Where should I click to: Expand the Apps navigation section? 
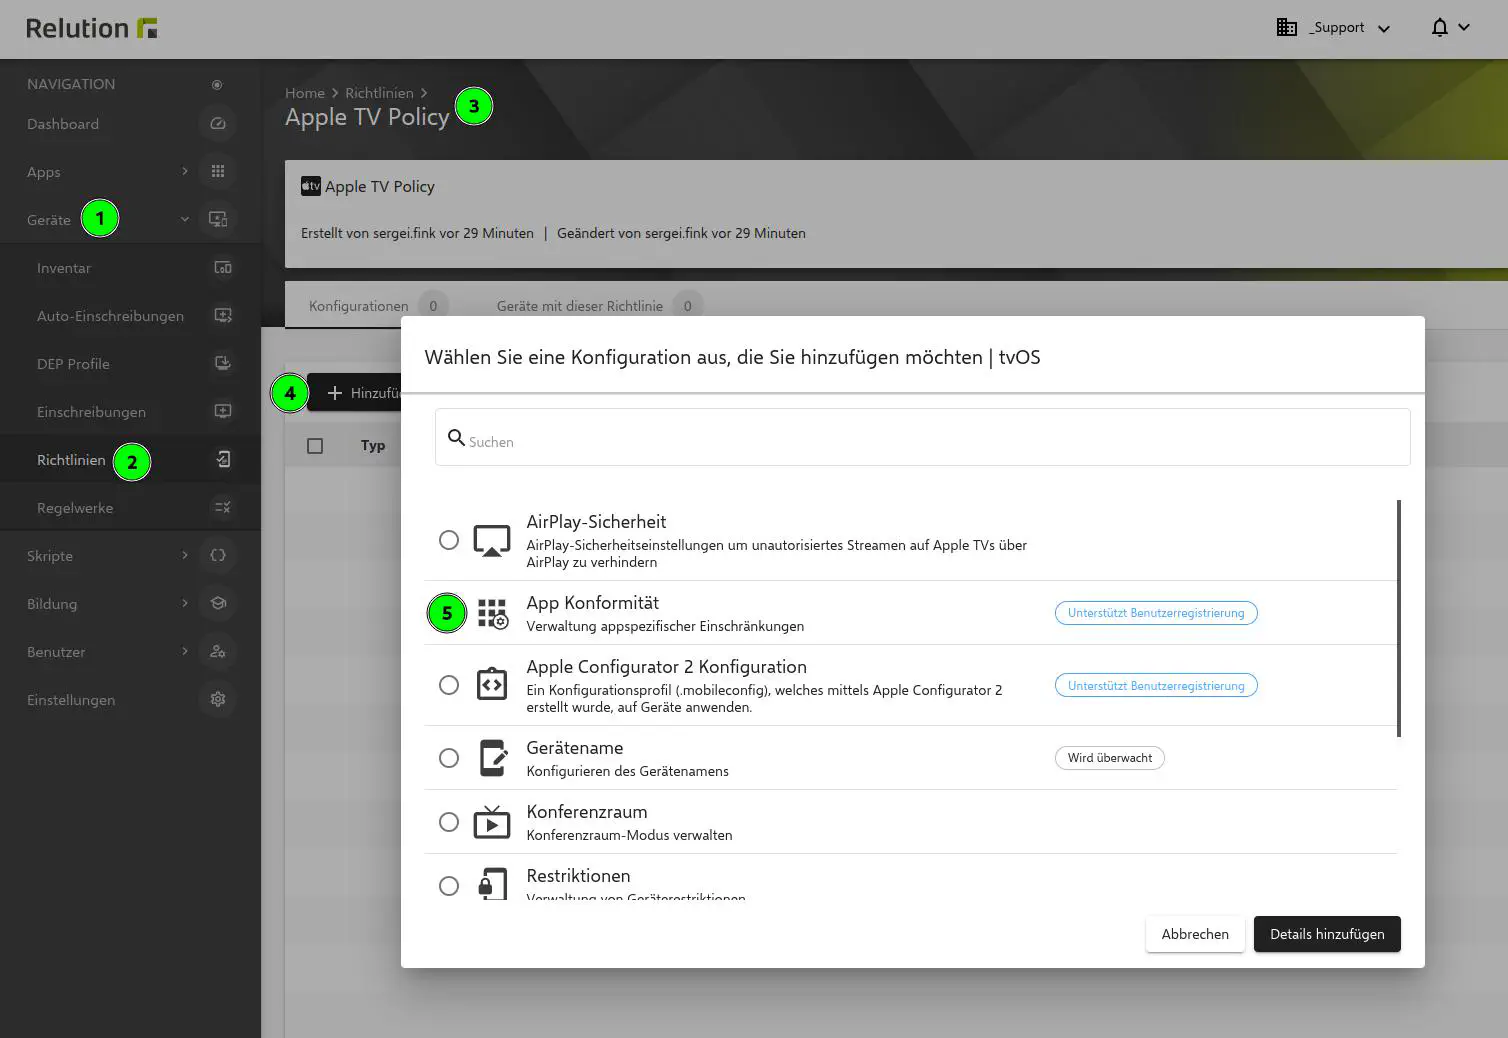[184, 171]
